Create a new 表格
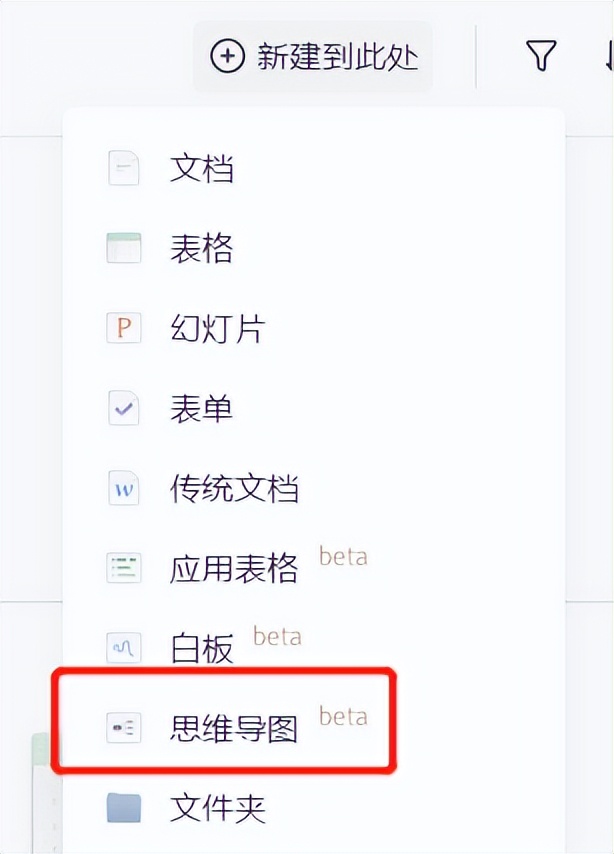The height and width of the screenshot is (854, 614). [x=313, y=248]
